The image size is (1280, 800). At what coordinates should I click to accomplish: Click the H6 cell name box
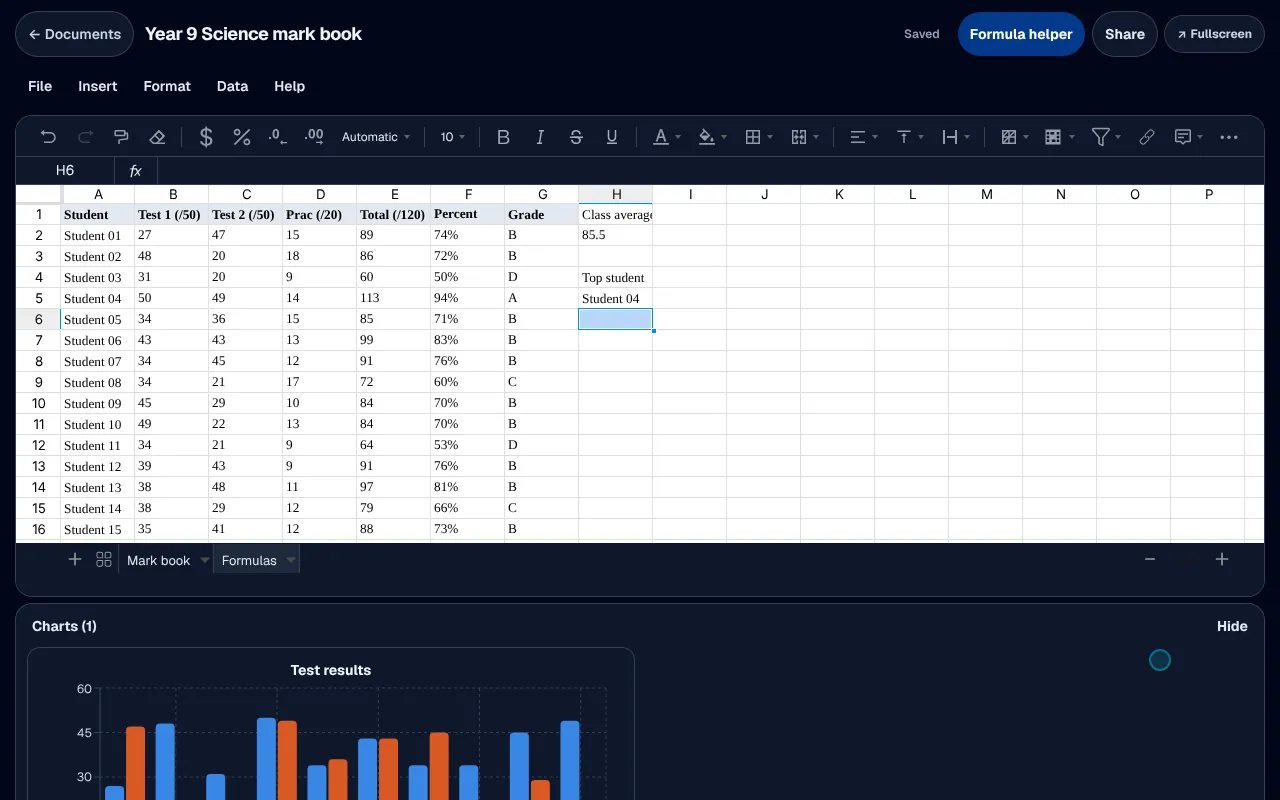tap(65, 171)
